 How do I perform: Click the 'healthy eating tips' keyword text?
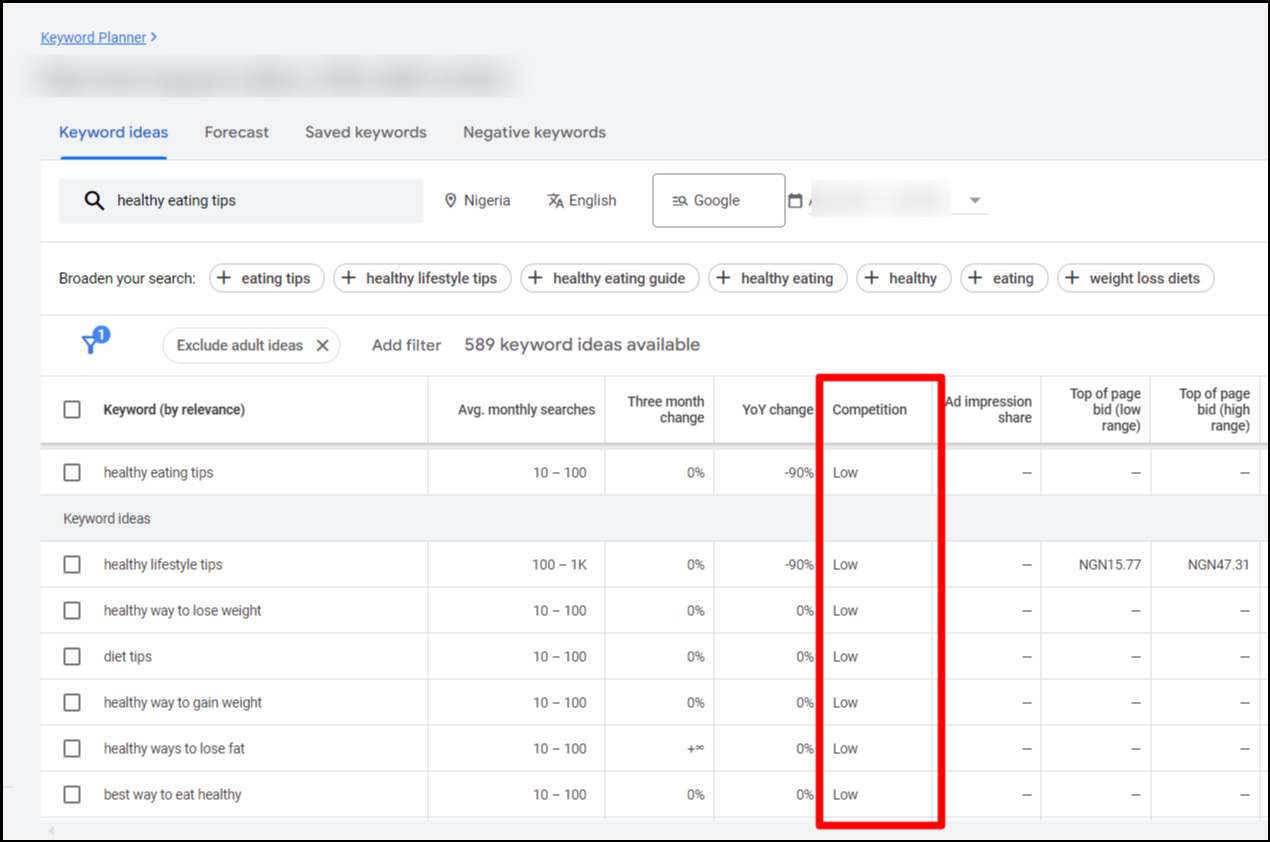coord(158,472)
